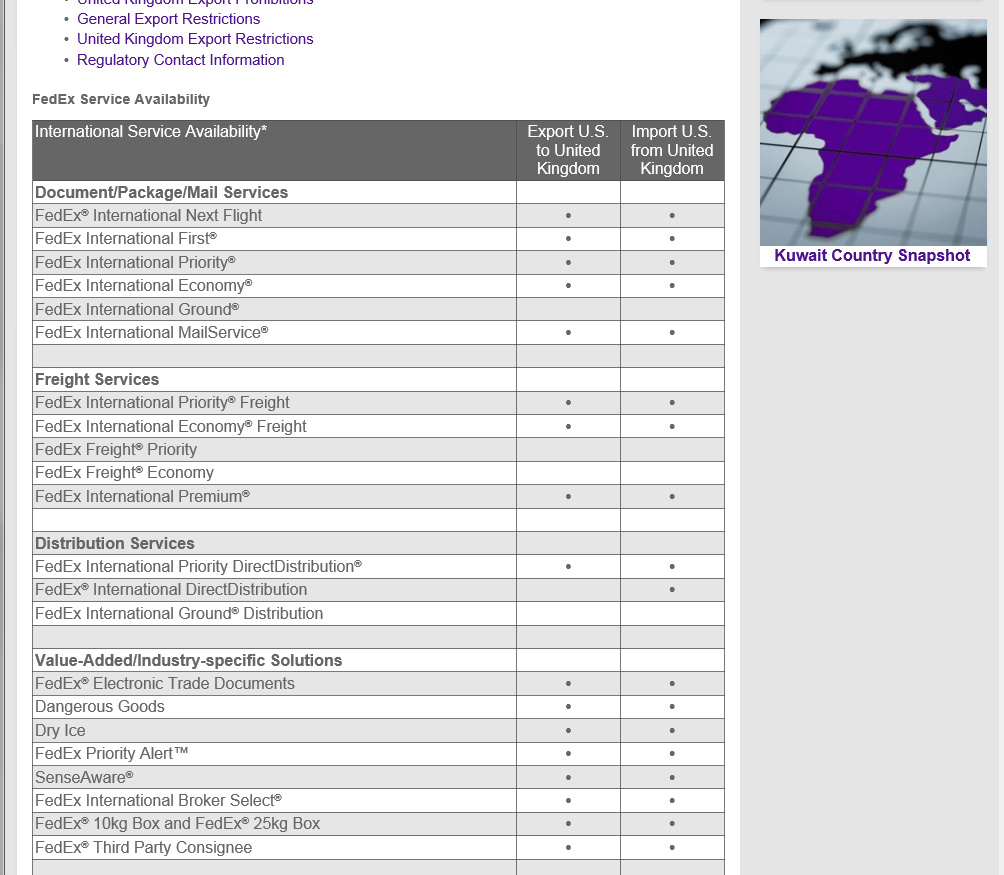This screenshot has width=1004, height=875.
Task: Click Export bullet for Dangerous Goods
Action: pyautogui.click(x=568, y=707)
